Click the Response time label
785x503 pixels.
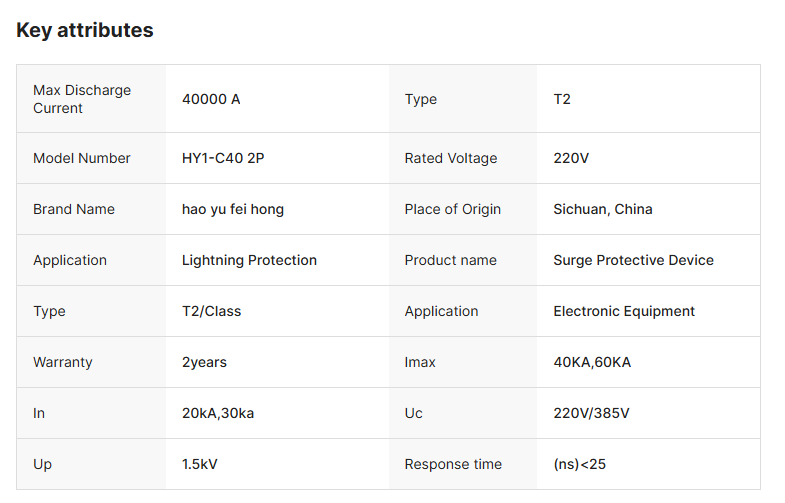tap(453, 464)
